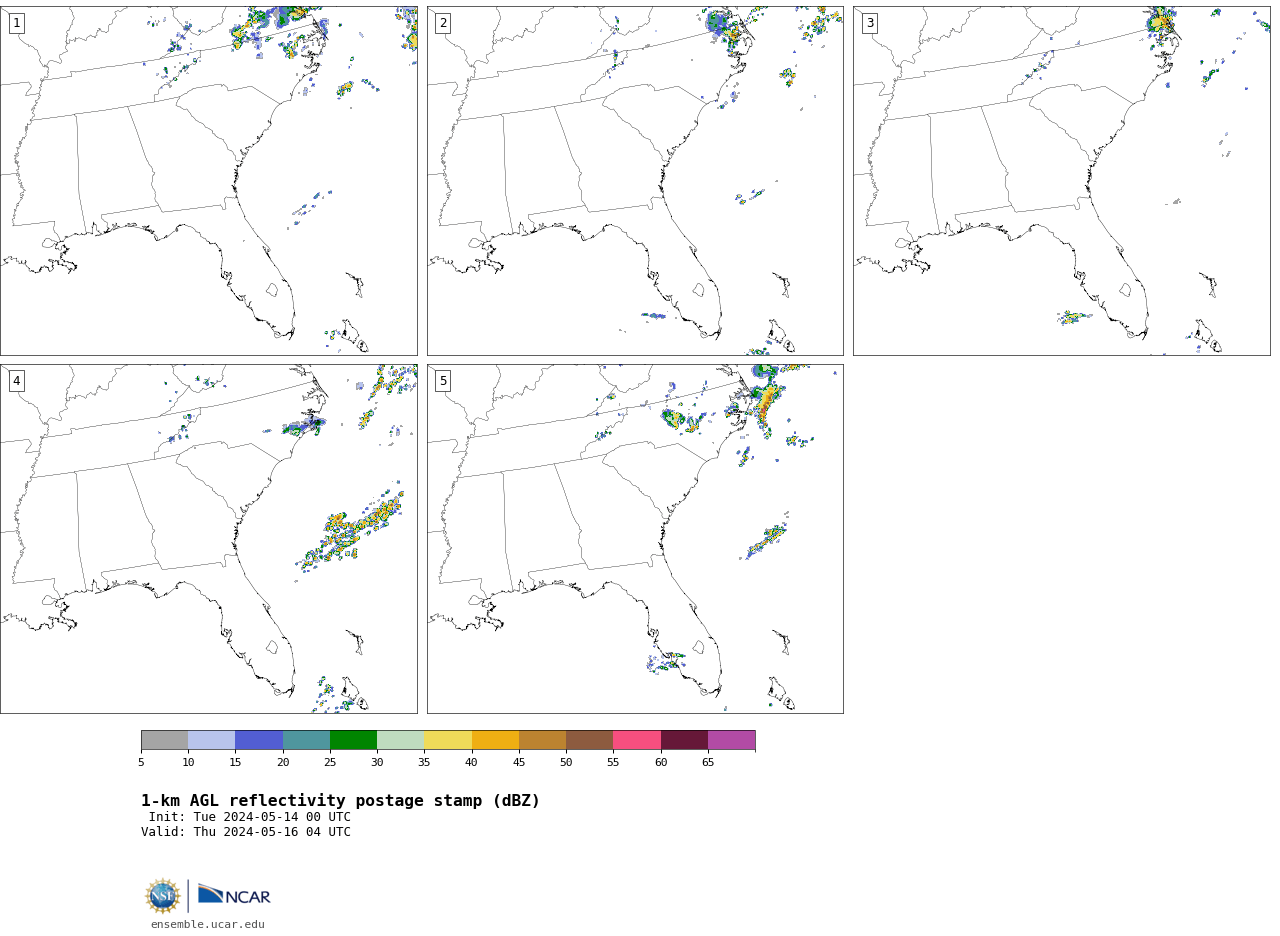Screen dimensions: 1280x936
Task: Open ensemble member 2 map panel
Action: coord(635,181)
